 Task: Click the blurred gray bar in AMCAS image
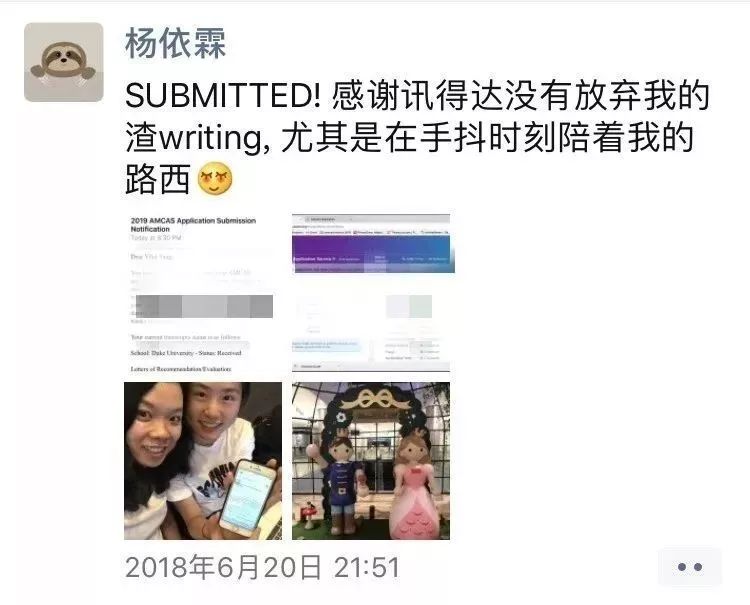tap(204, 306)
